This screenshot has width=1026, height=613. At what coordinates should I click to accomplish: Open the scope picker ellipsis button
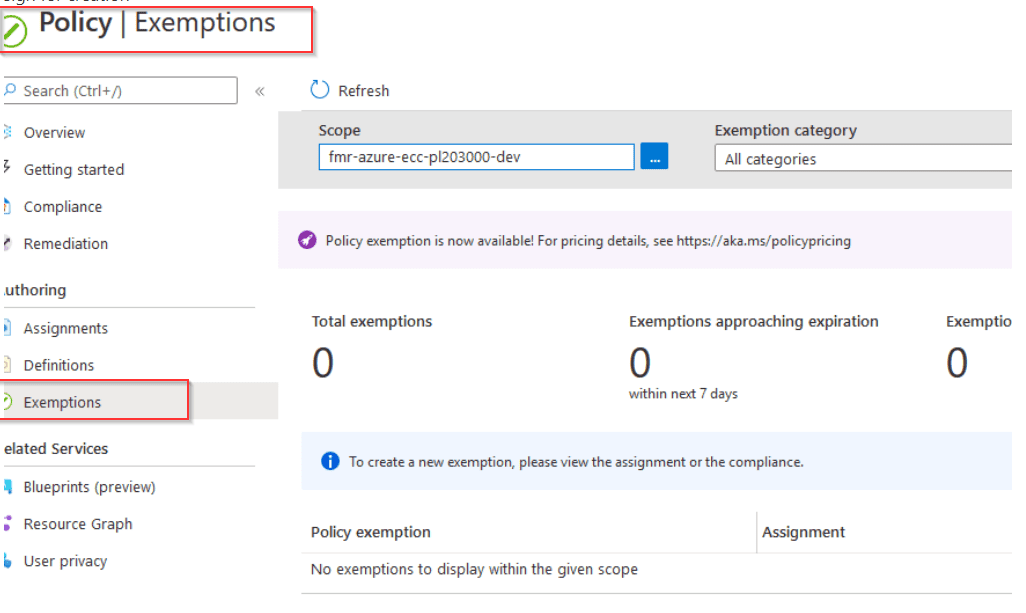click(654, 156)
